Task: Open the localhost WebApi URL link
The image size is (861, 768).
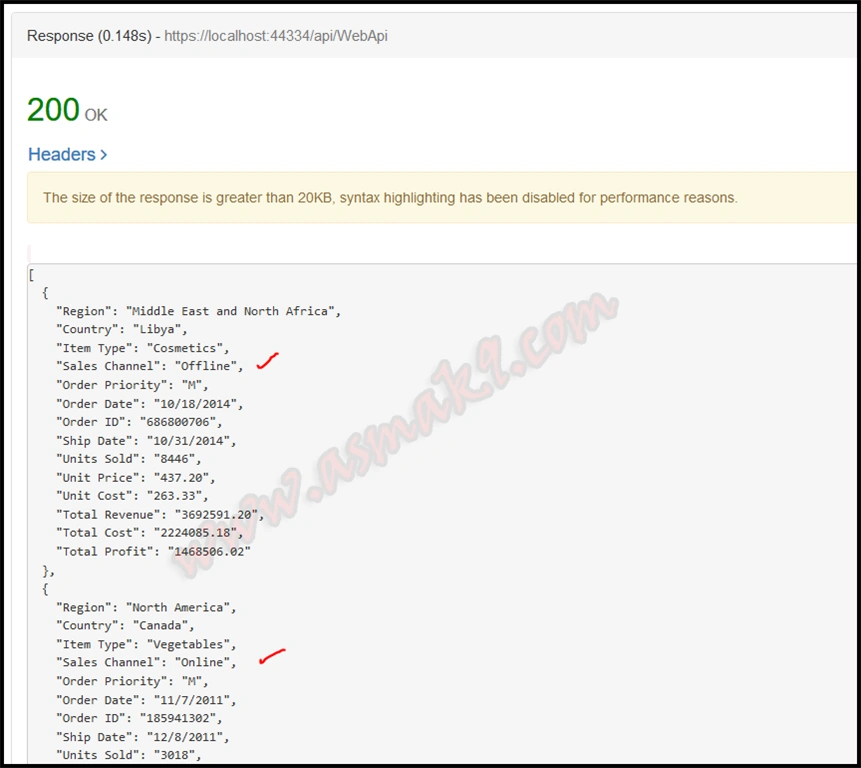Action: pyautogui.click(x=276, y=36)
